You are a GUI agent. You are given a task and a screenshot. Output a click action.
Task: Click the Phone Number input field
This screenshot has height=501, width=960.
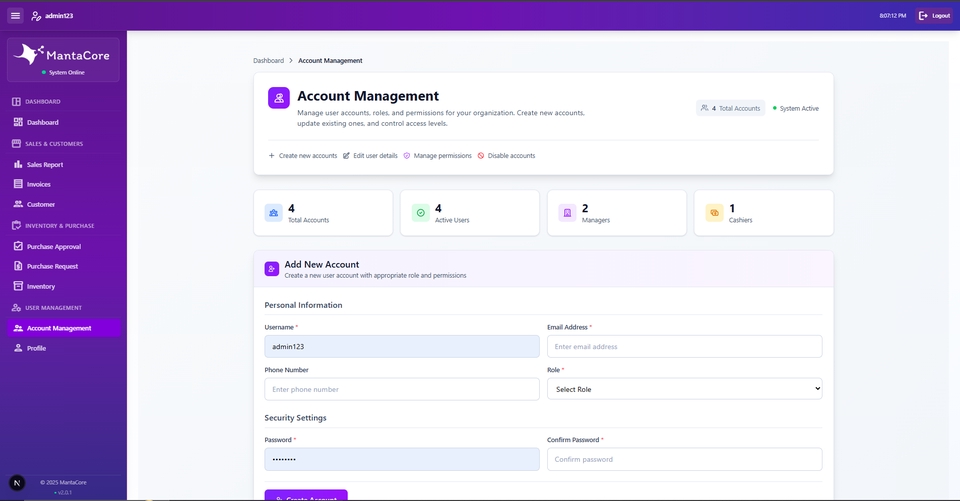click(402, 389)
